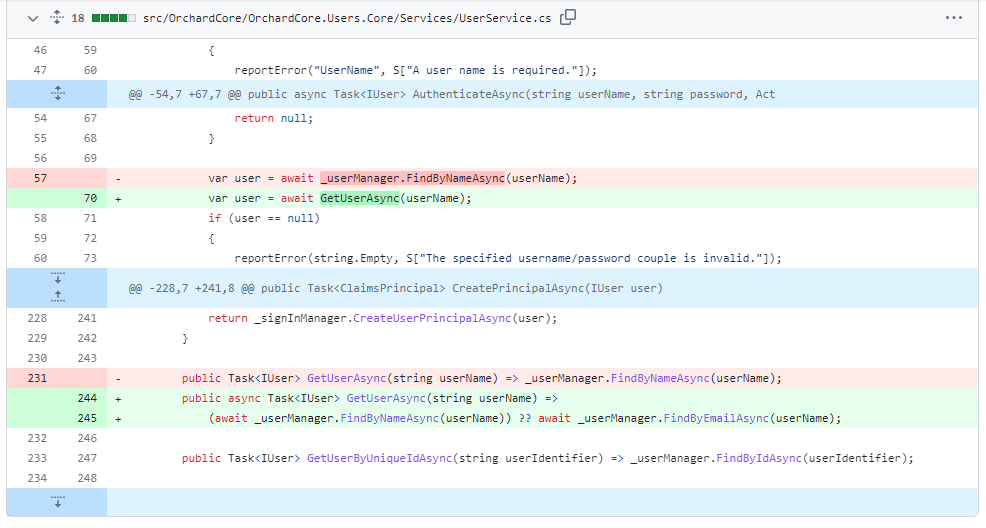Select new line number 244
The image size is (986, 528).
87,399
